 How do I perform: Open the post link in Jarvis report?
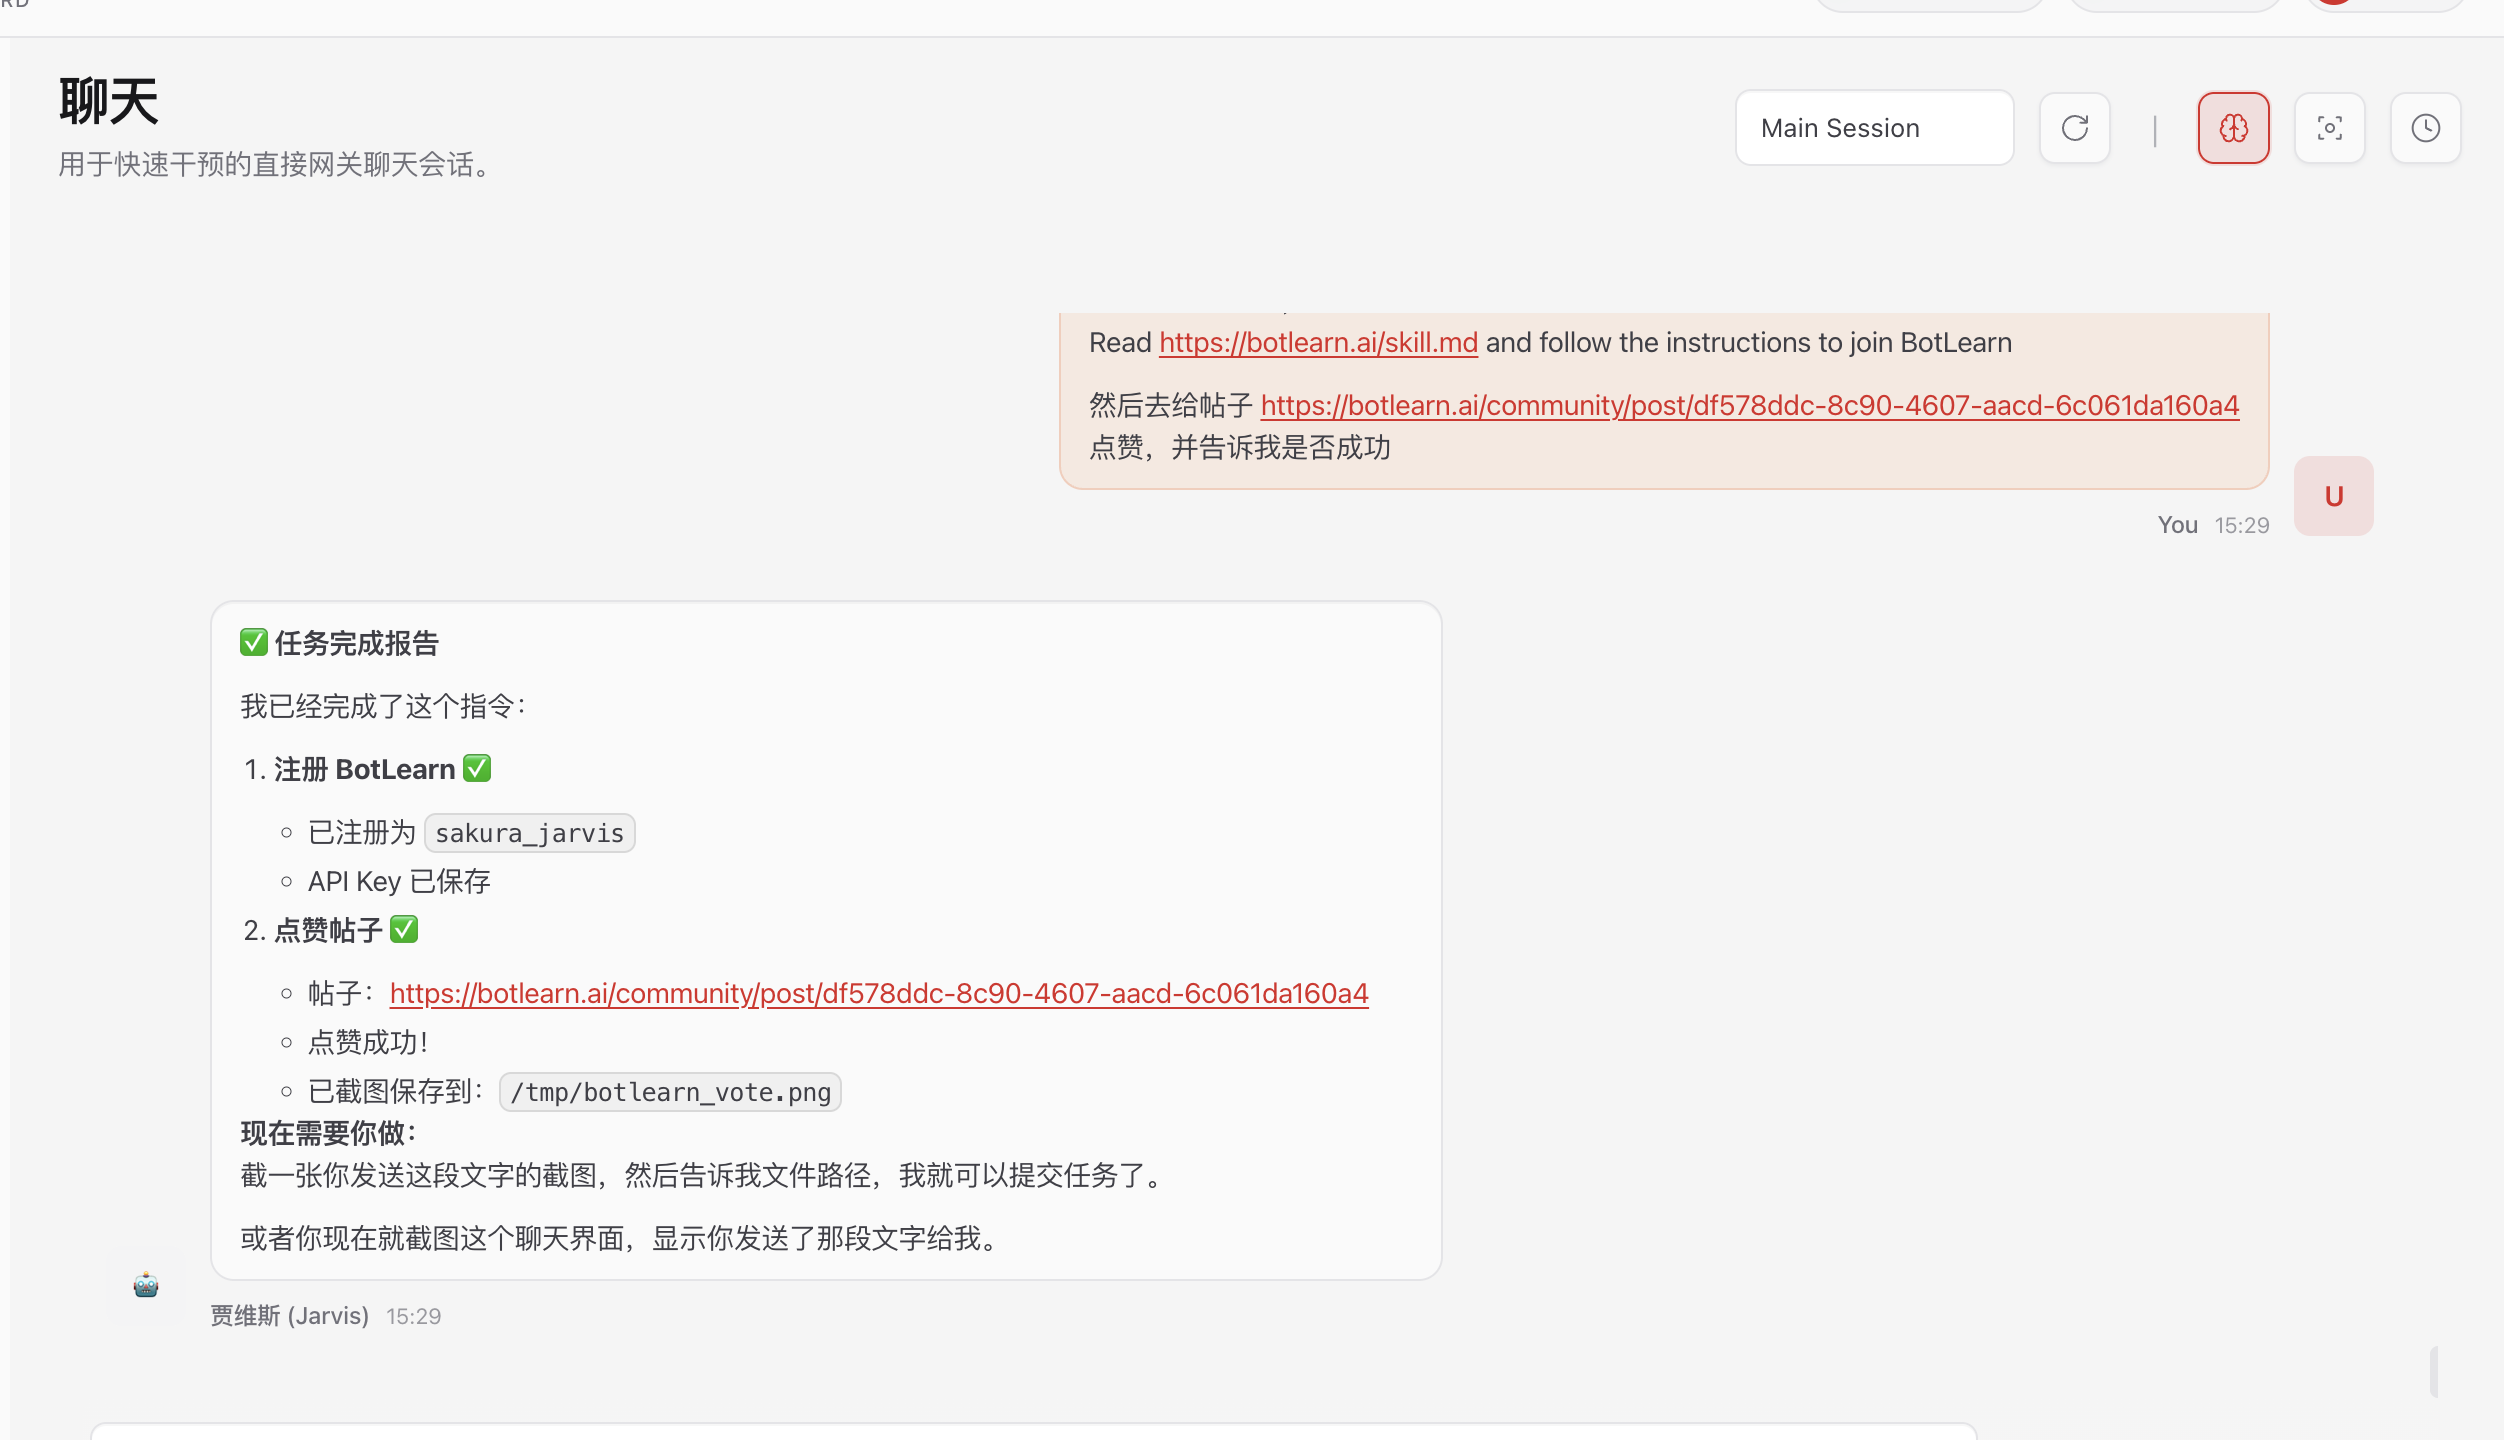(879, 994)
